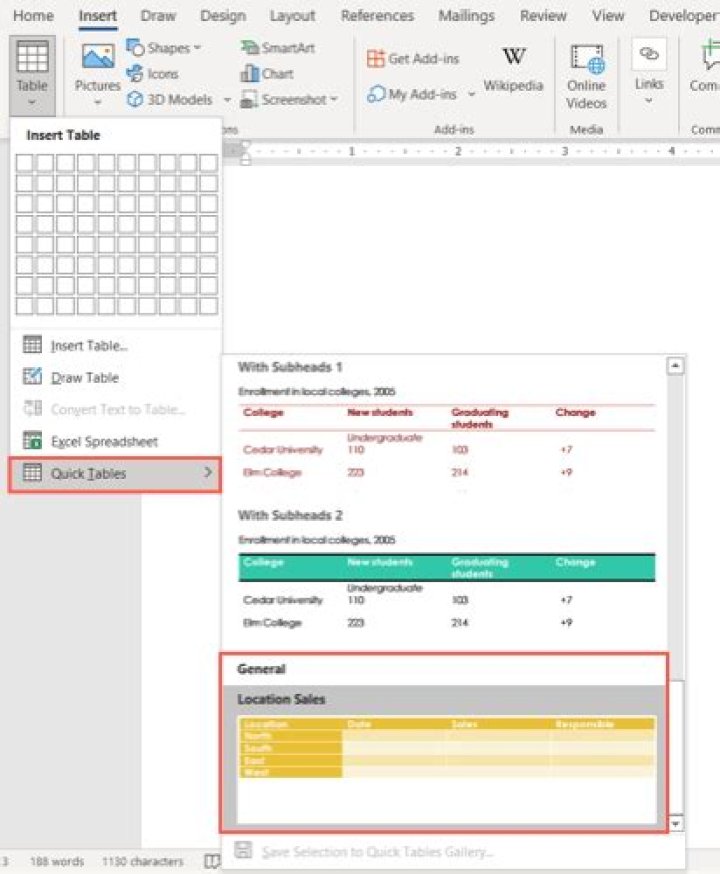Open the Wikipedia add-in
This screenshot has width=720, height=874.
coord(513,70)
